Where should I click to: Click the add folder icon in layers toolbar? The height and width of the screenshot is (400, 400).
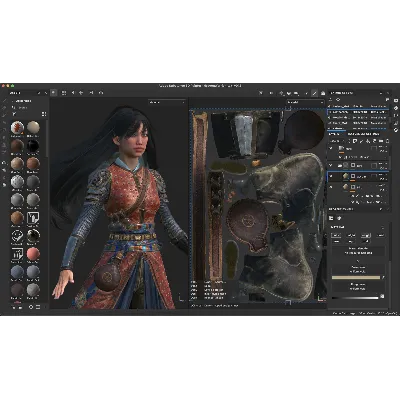(x=380, y=141)
